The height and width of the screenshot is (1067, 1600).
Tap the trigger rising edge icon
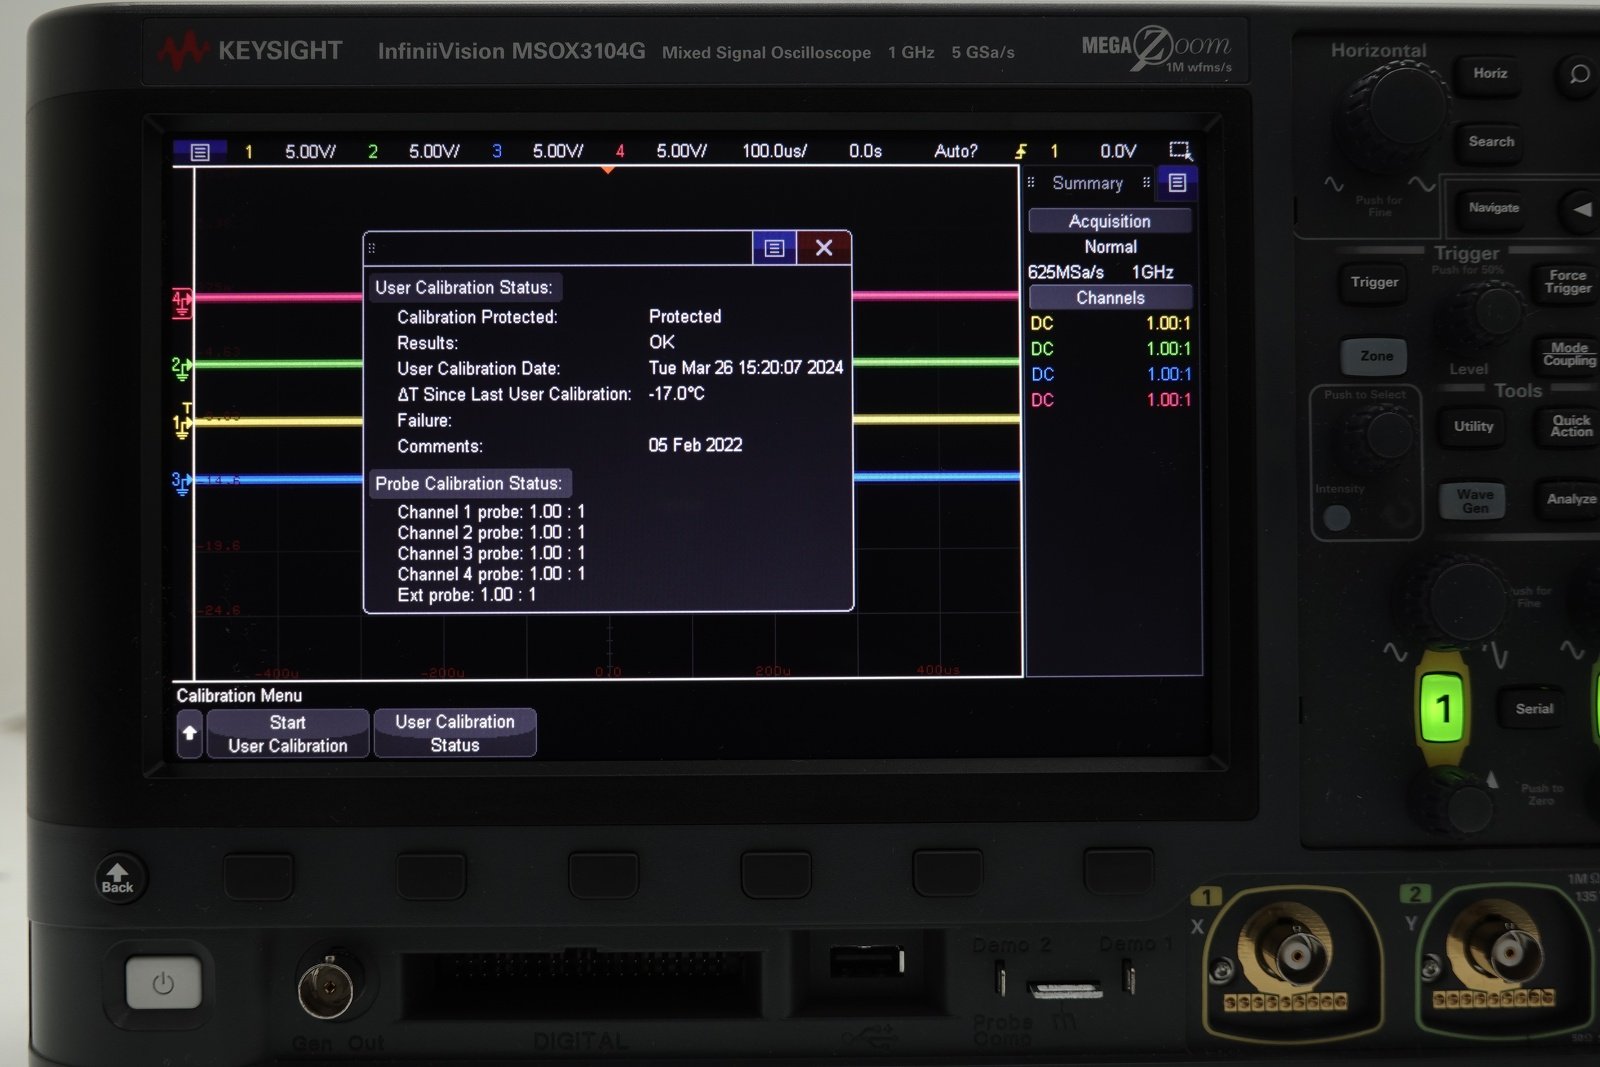coord(1021,151)
